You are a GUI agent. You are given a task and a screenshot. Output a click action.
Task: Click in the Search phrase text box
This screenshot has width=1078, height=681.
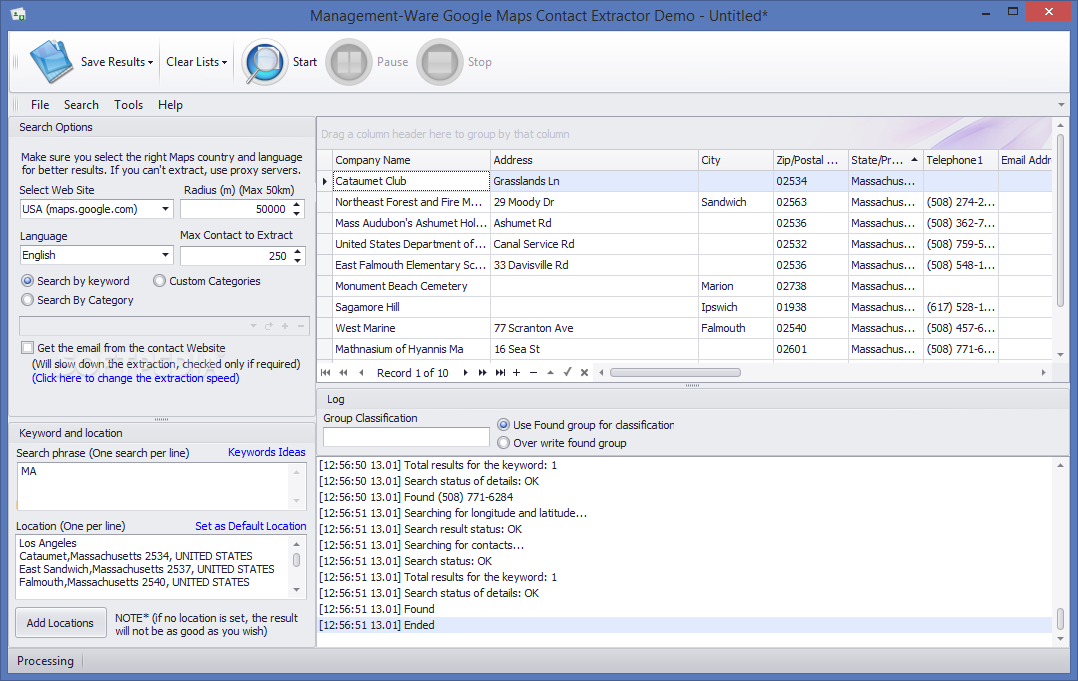click(x=153, y=486)
